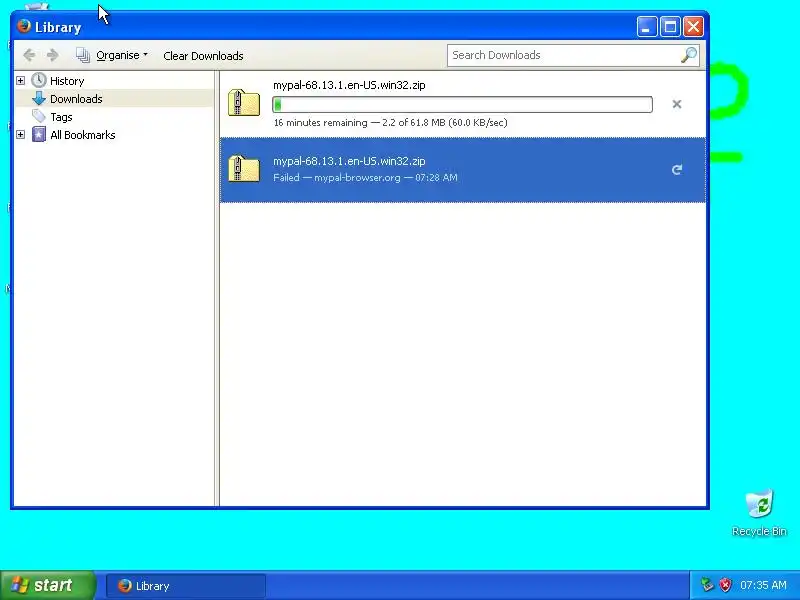Click the Library taskbar button
The image size is (800, 600).
pos(186,586)
